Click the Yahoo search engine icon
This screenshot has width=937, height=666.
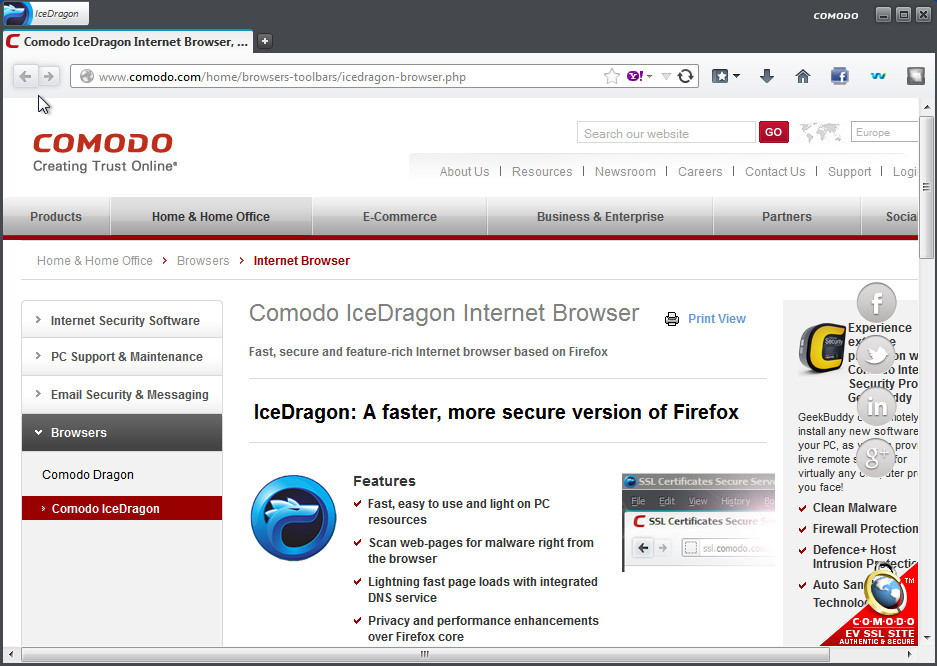click(x=635, y=76)
